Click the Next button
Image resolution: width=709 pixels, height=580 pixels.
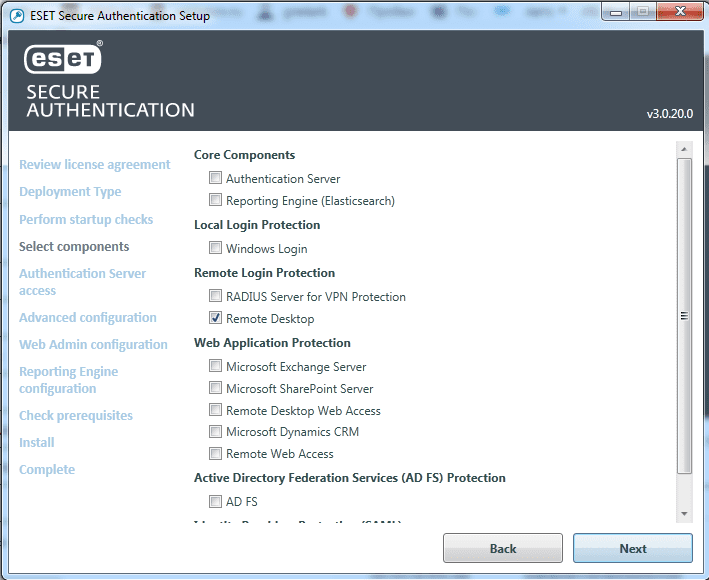pos(633,548)
